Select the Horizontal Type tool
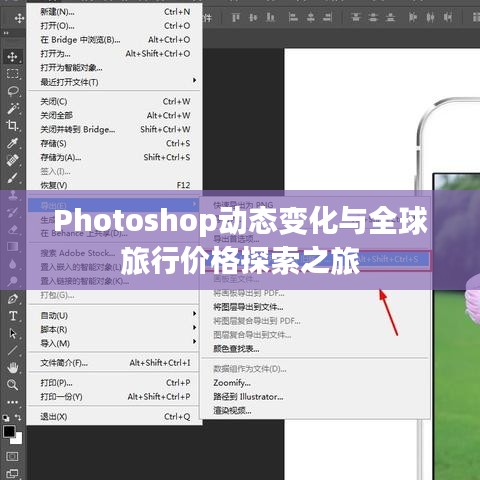480x480 pixels. [x=13, y=316]
